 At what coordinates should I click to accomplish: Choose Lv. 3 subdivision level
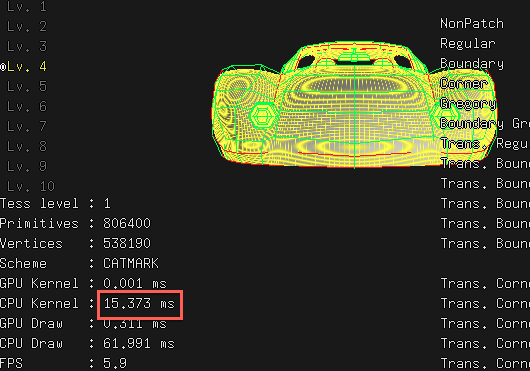click(x=26, y=46)
